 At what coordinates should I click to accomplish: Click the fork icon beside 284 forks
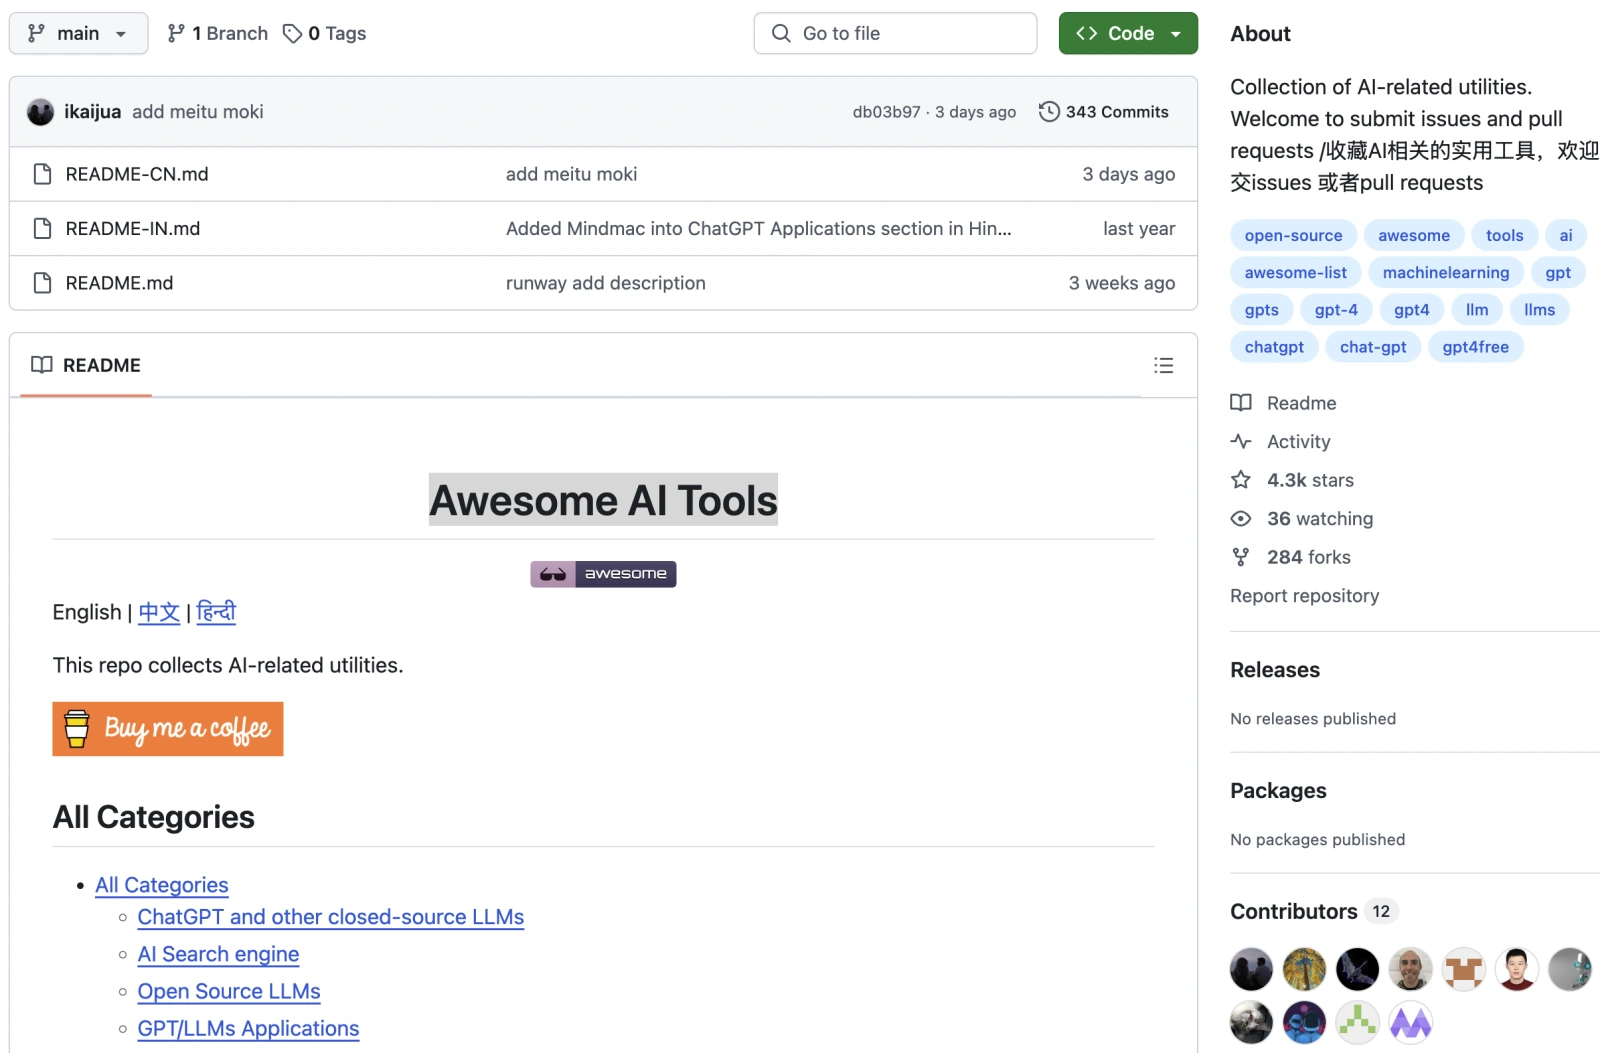pyautogui.click(x=1241, y=557)
